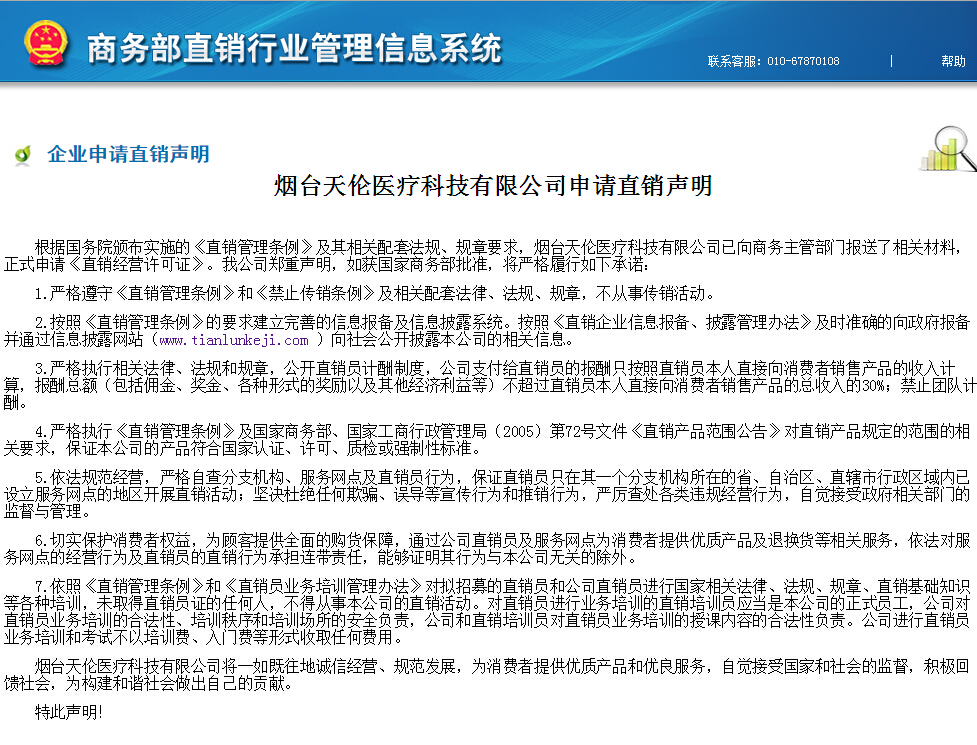This screenshot has width=977, height=745.
Task: Click the magnifier chart icon at right
Action: click(x=947, y=150)
